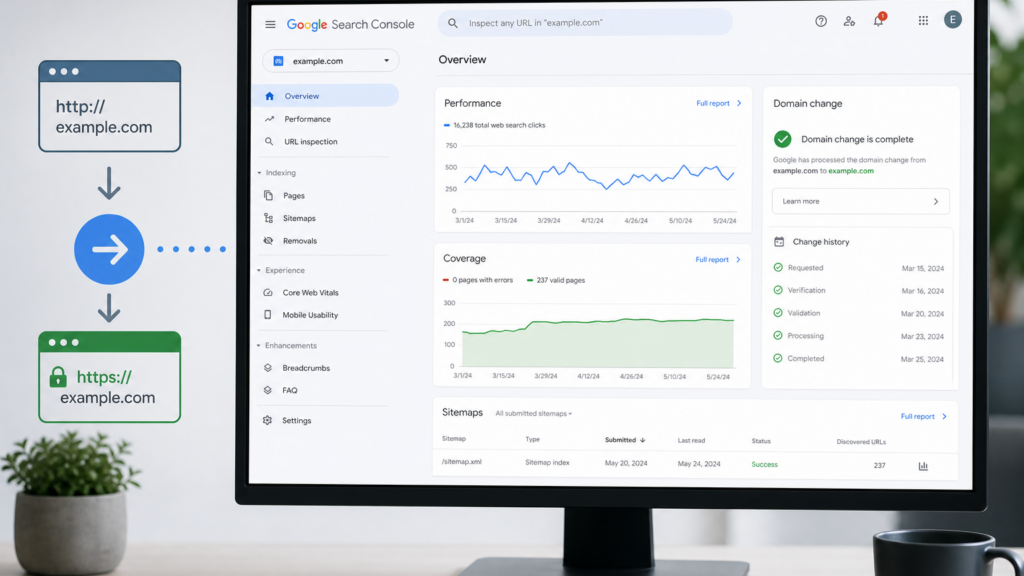Click the Overview home icon
Viewport: 1024px width, 576px height.
coord(269,96)
